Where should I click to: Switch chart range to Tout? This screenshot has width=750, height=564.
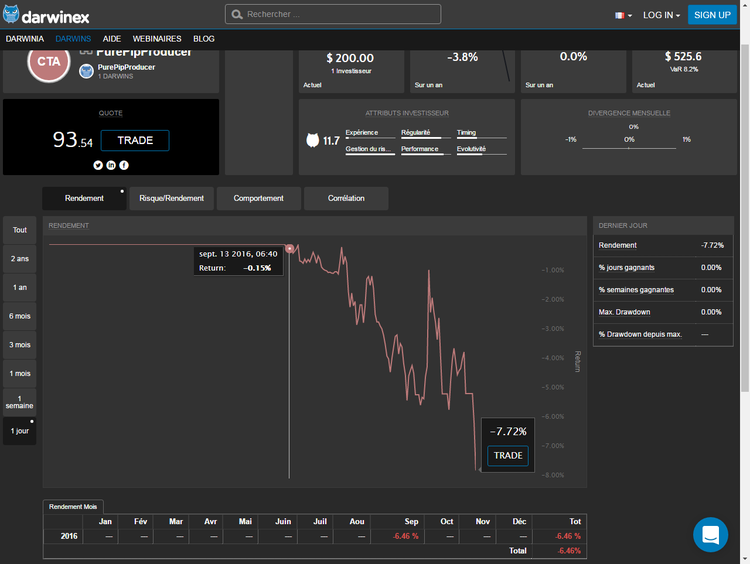coord(19,230)
